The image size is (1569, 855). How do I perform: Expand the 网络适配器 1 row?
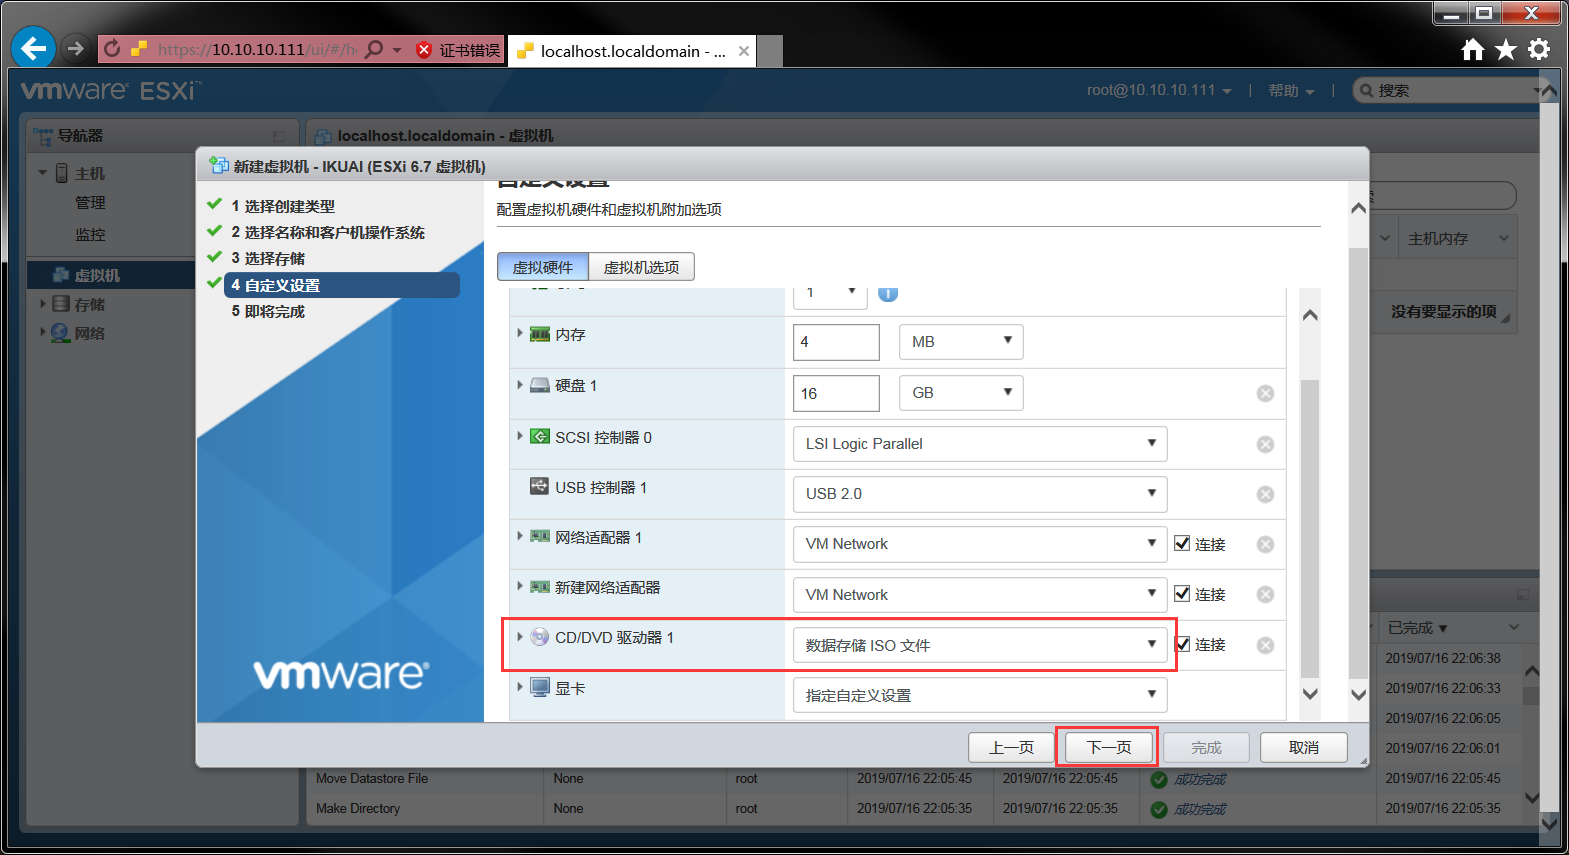520,536
